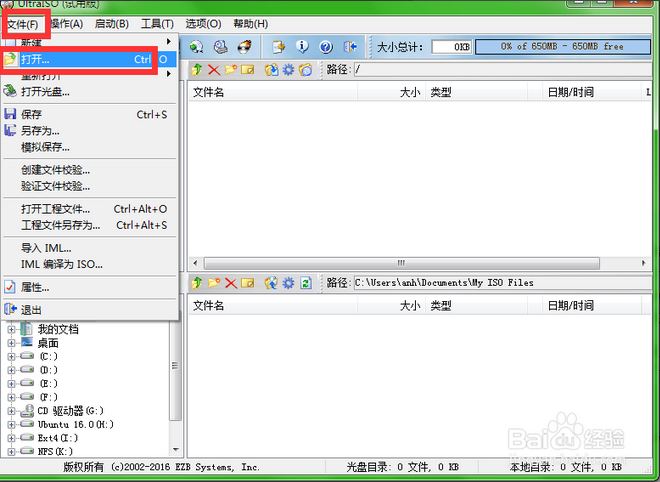
Task: Click the Convert disc image toolbar icon
Action: pos(196,47)
